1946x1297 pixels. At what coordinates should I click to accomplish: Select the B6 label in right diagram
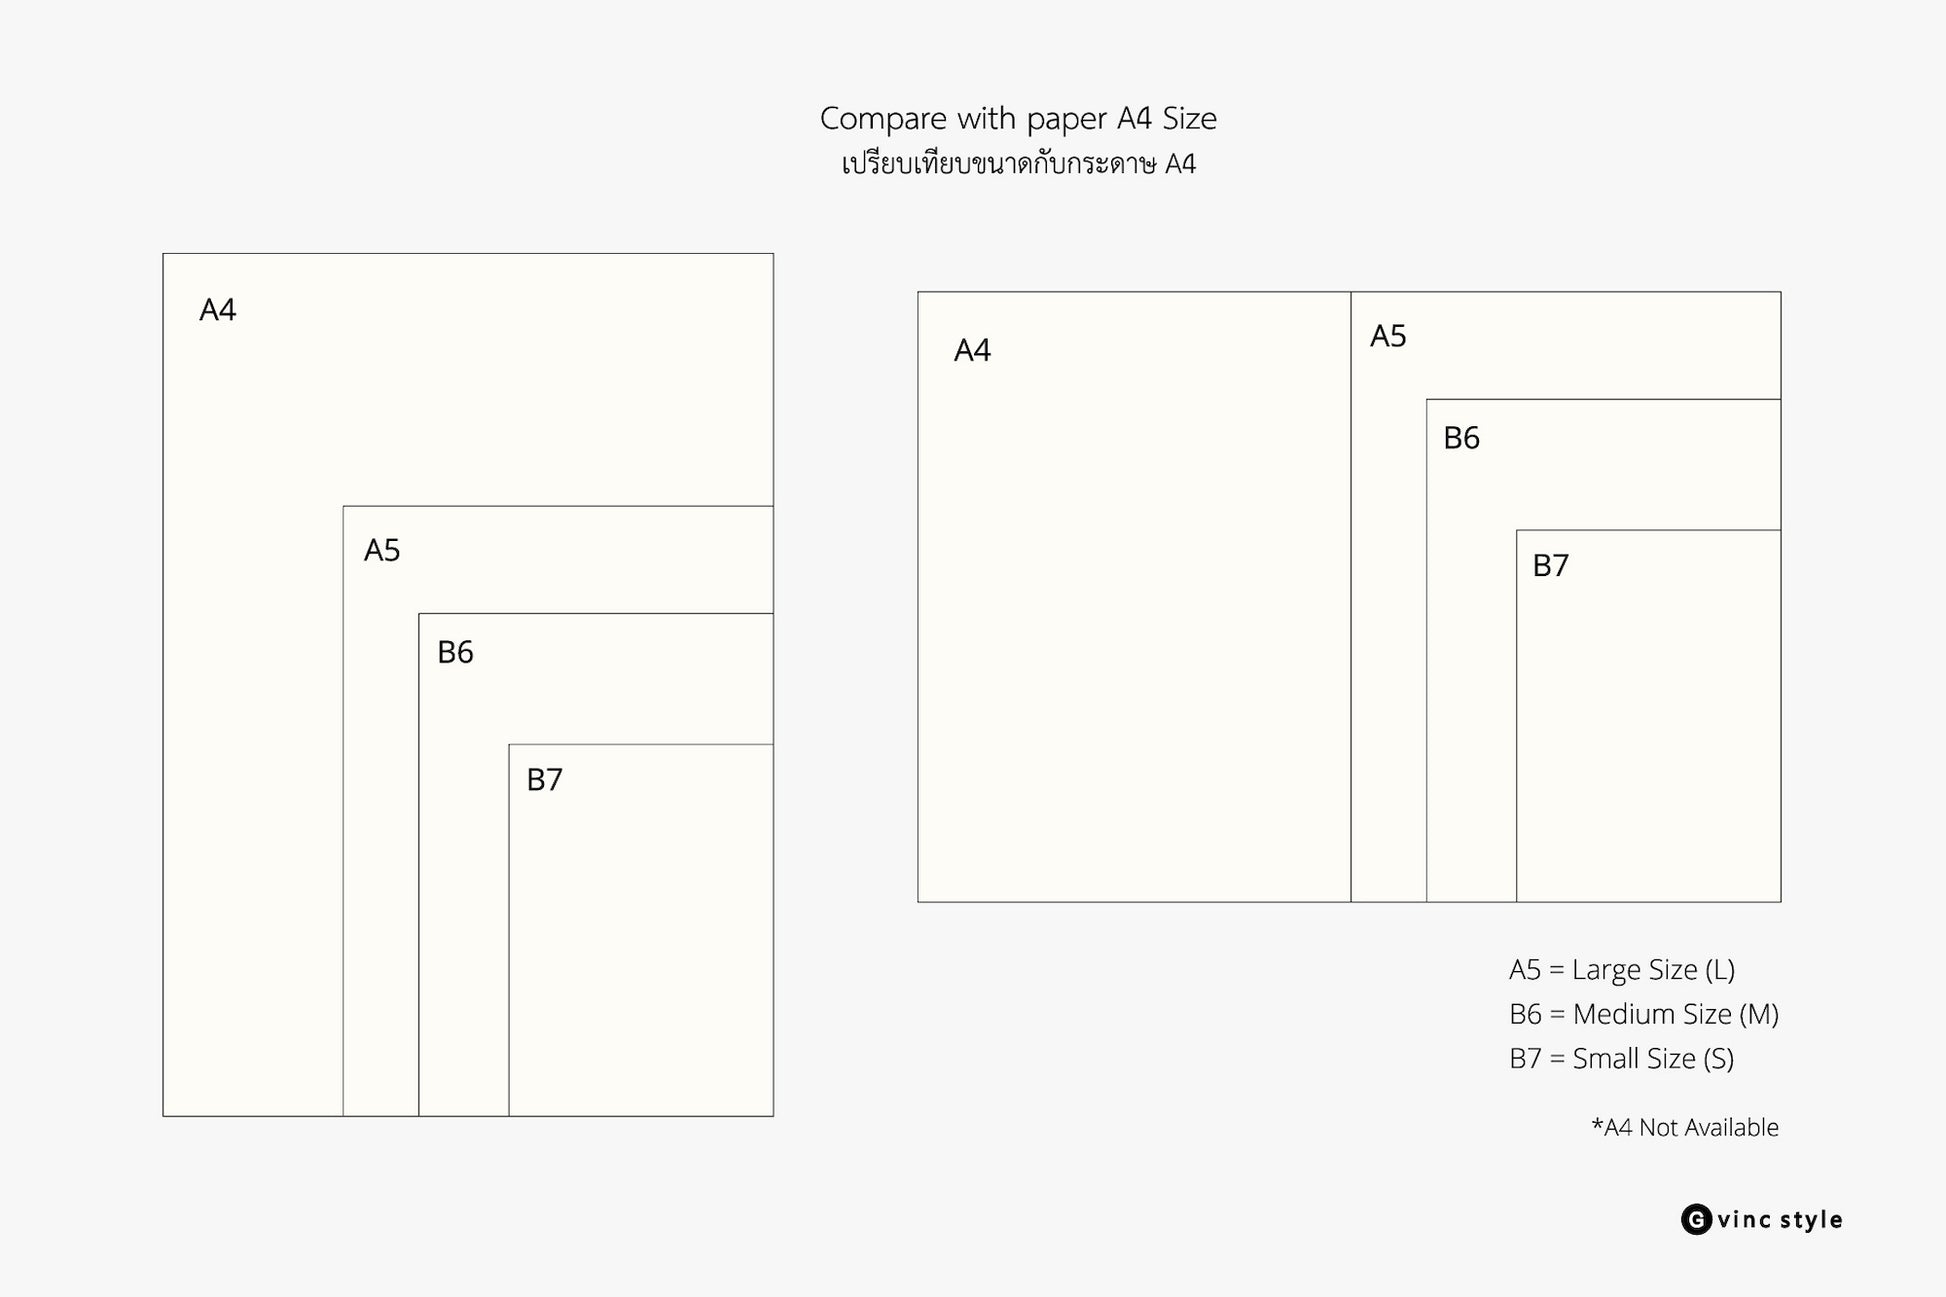(1461, 438)
